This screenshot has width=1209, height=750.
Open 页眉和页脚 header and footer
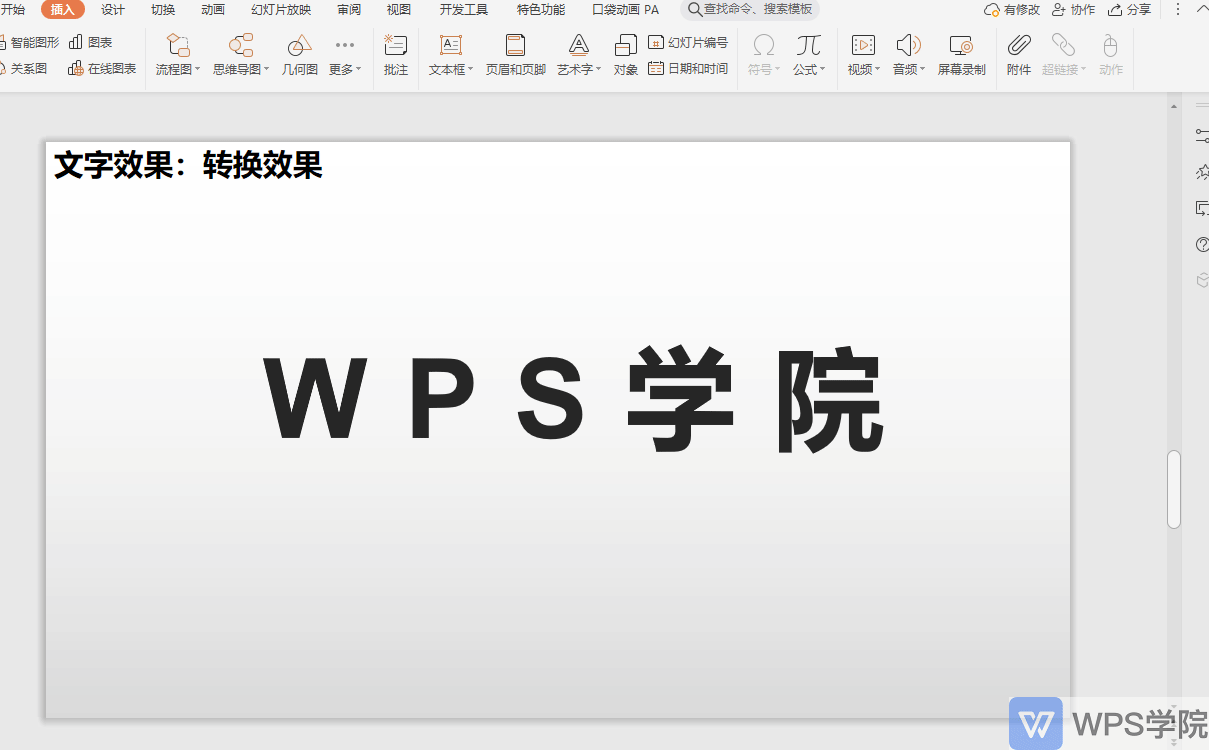(x=515, y=55)
